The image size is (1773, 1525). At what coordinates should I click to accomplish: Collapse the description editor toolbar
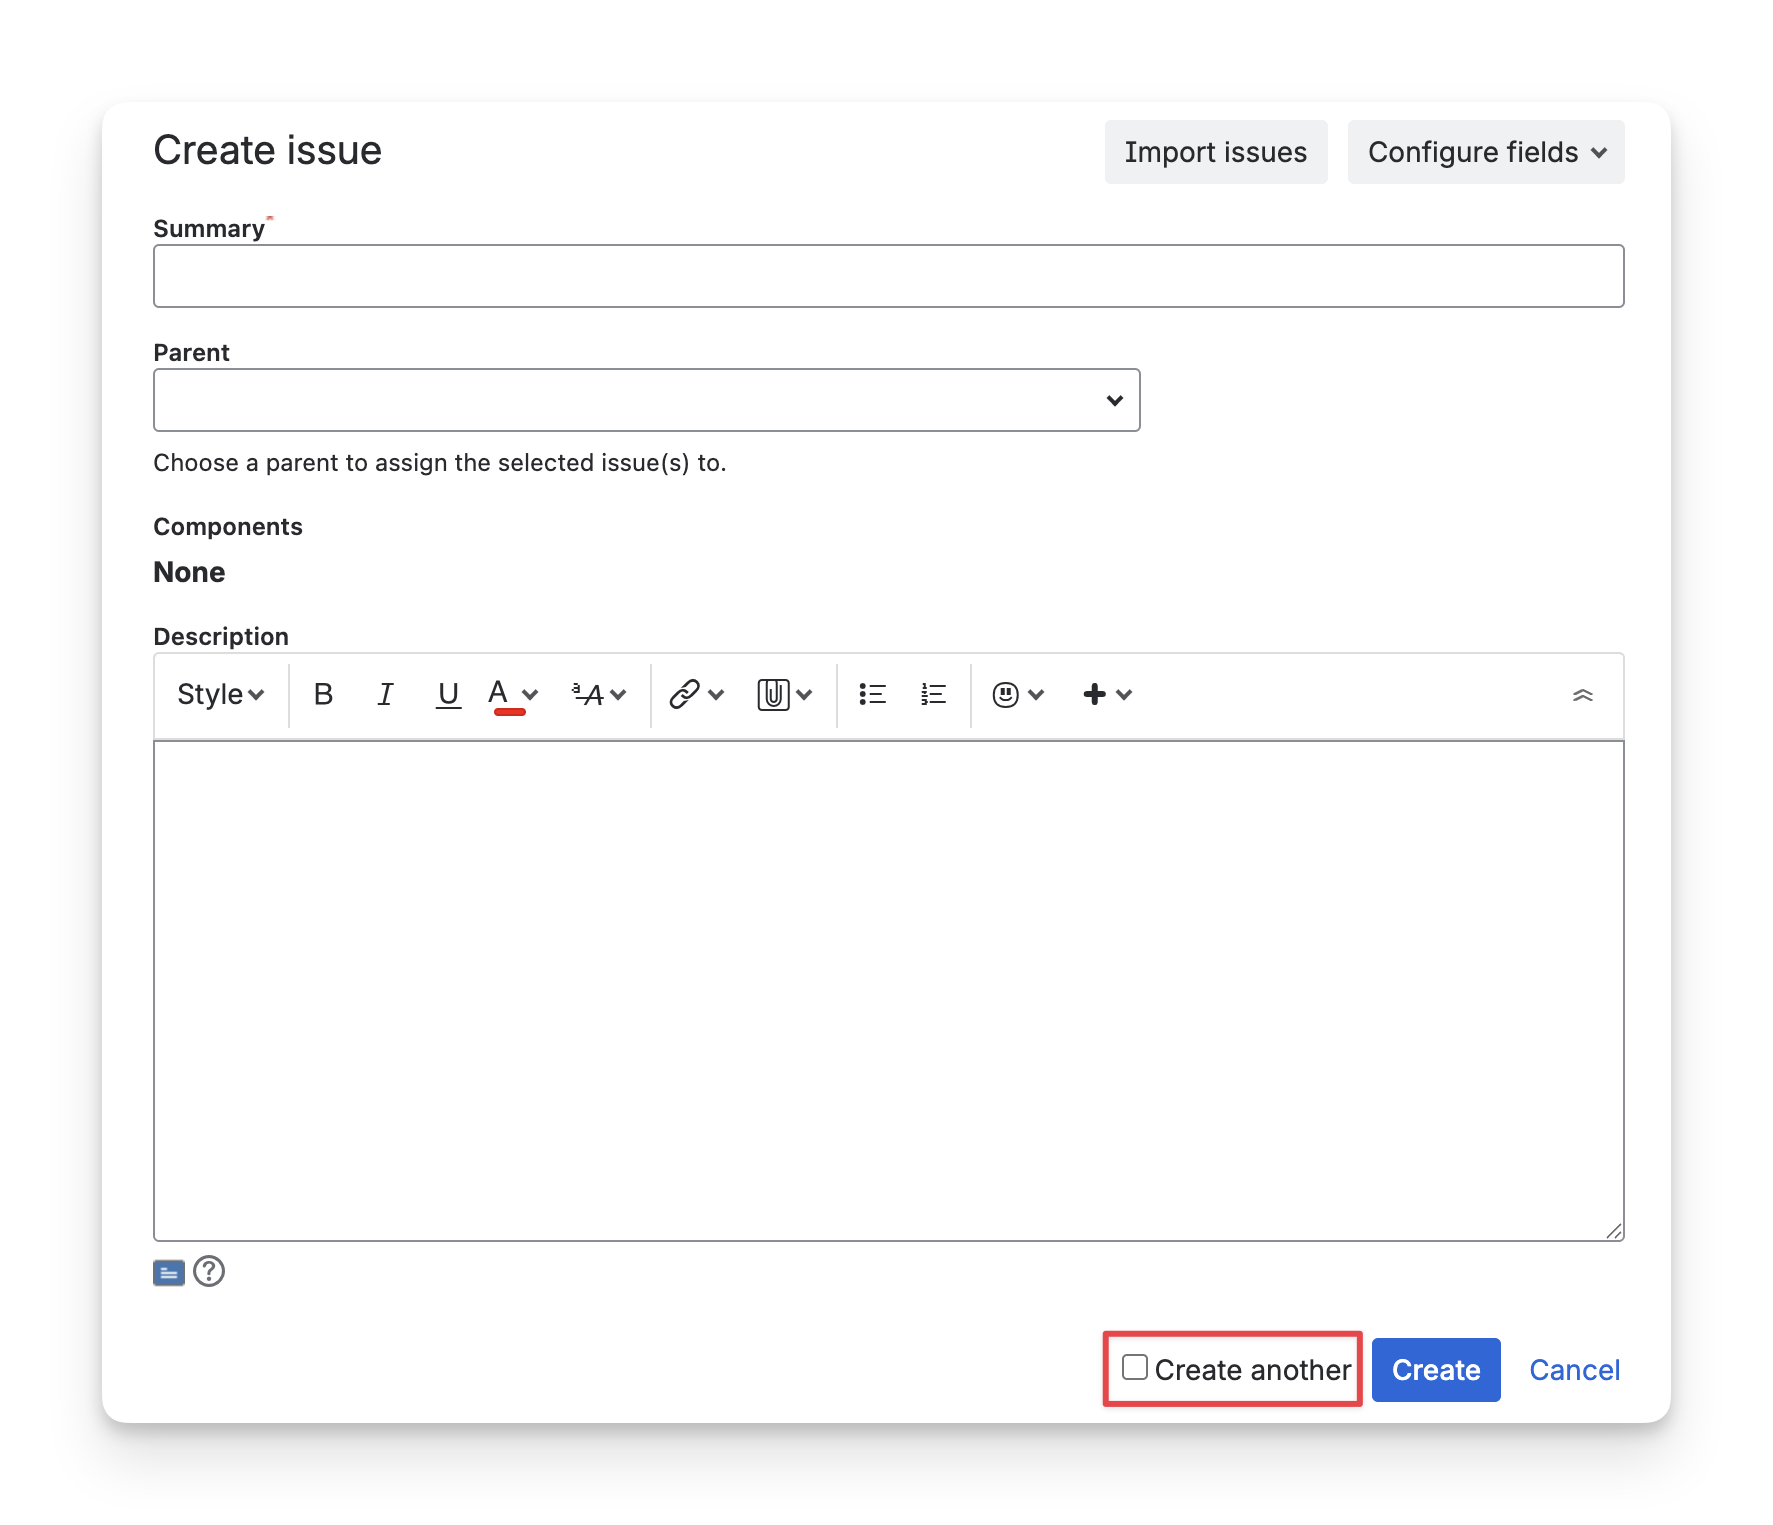1582,695
